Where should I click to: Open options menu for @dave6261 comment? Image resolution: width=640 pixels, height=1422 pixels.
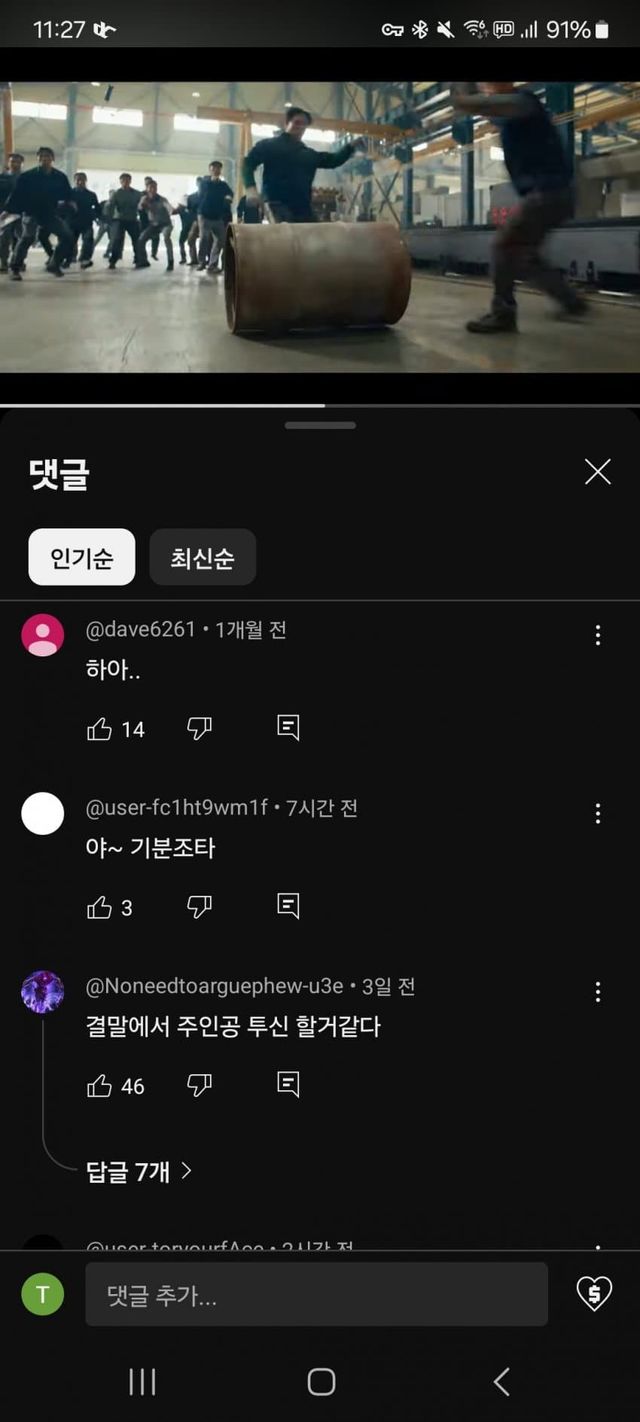tap(598, 635)
